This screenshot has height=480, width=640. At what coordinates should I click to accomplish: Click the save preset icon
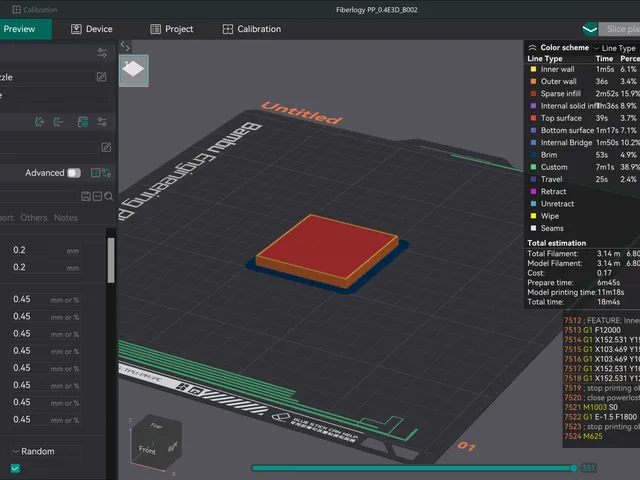[86, 196]
